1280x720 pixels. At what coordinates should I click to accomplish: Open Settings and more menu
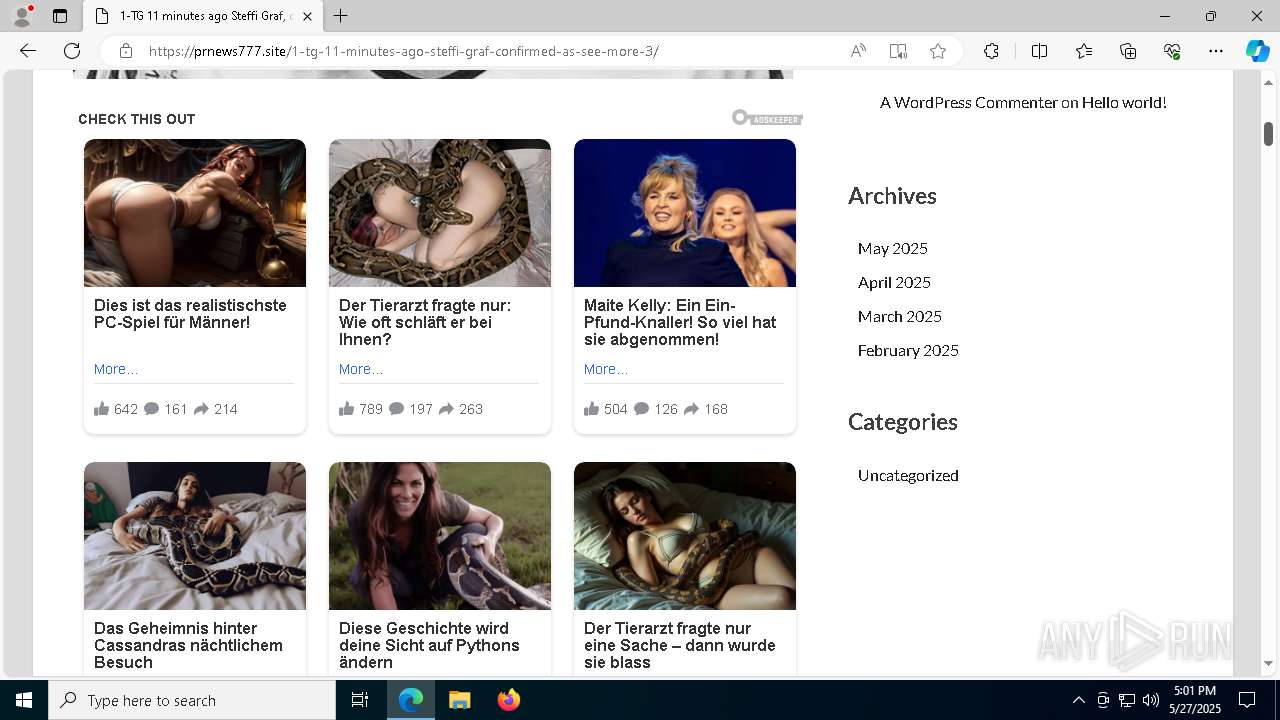point(1216,51)
